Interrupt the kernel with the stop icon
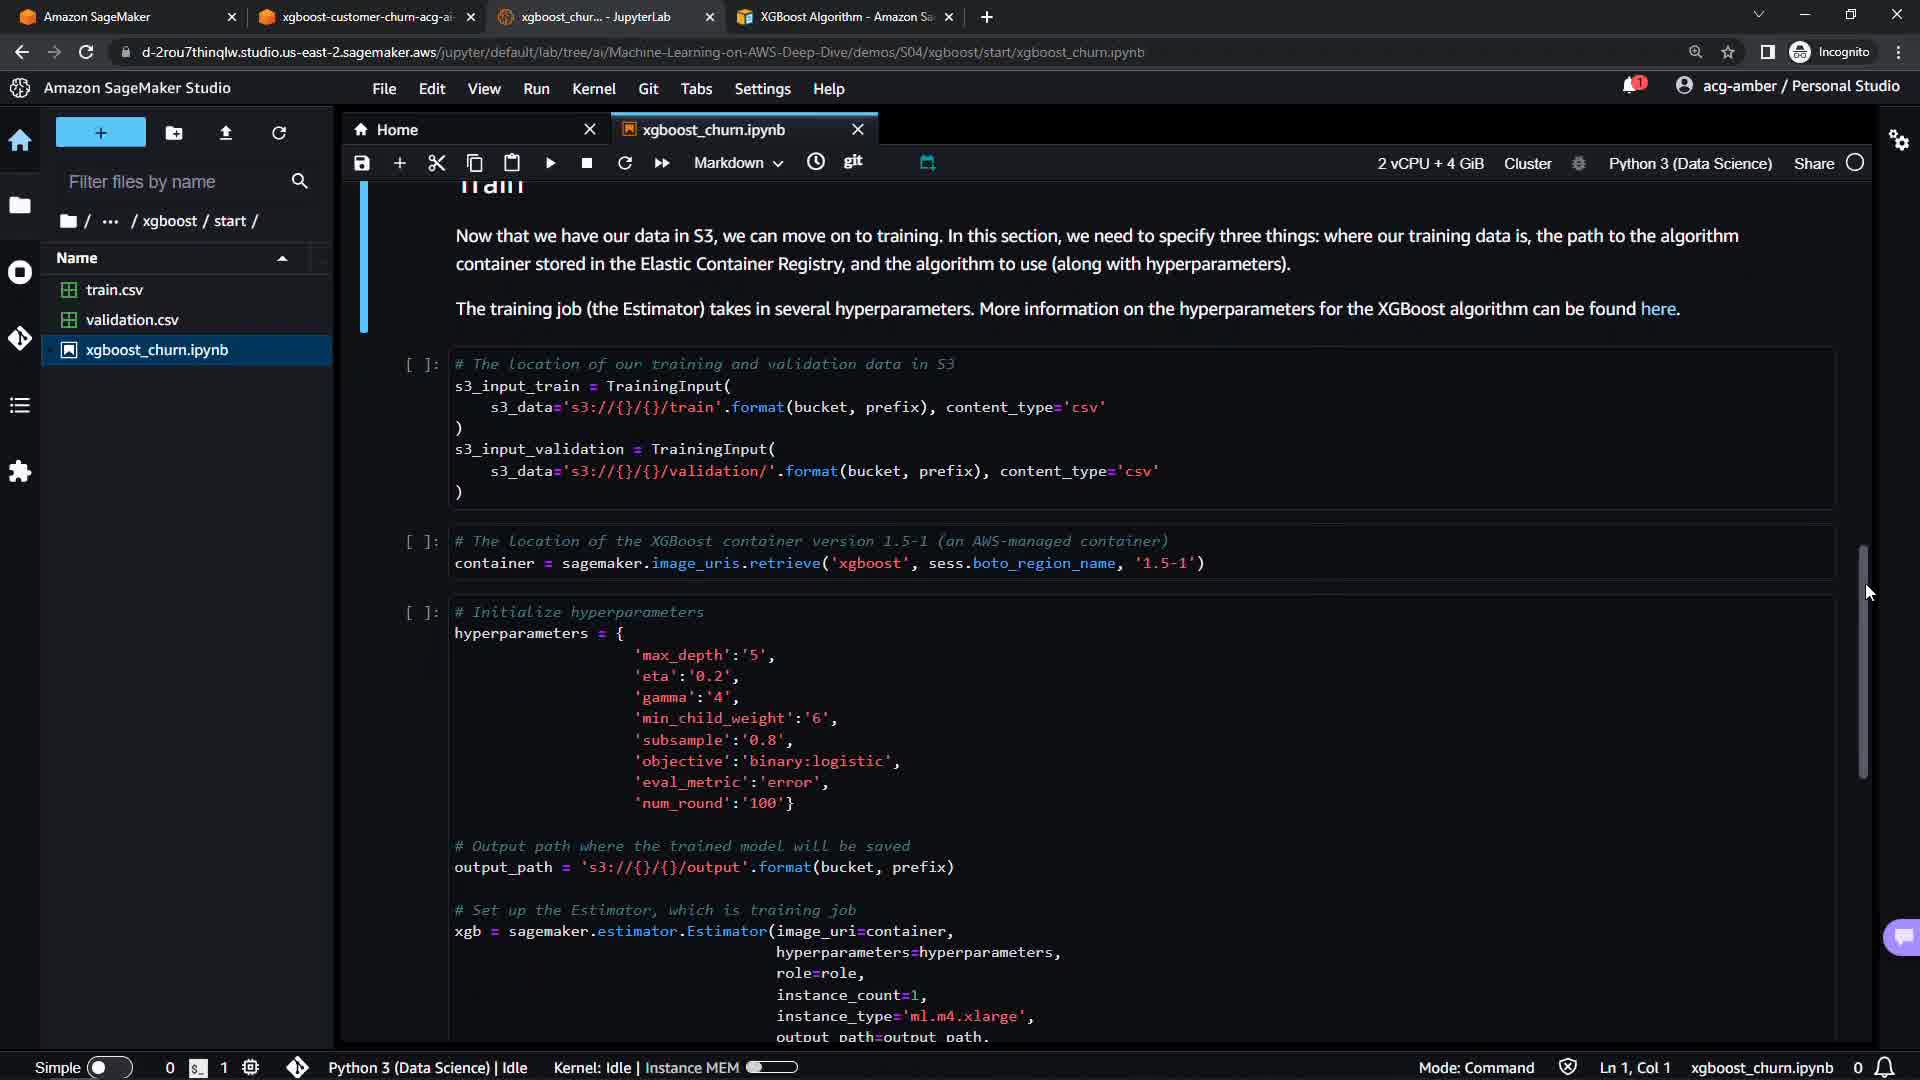 click(x=587, y=163)
